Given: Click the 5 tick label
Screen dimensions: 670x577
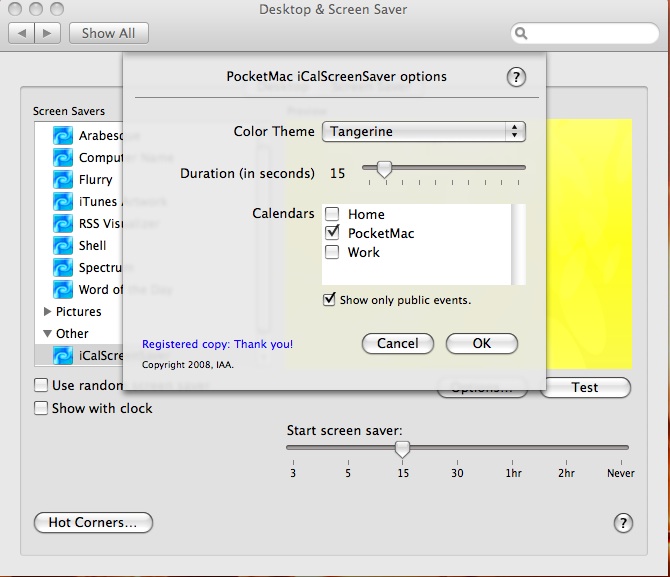Looking at the screenshot, I should (348, 473).
